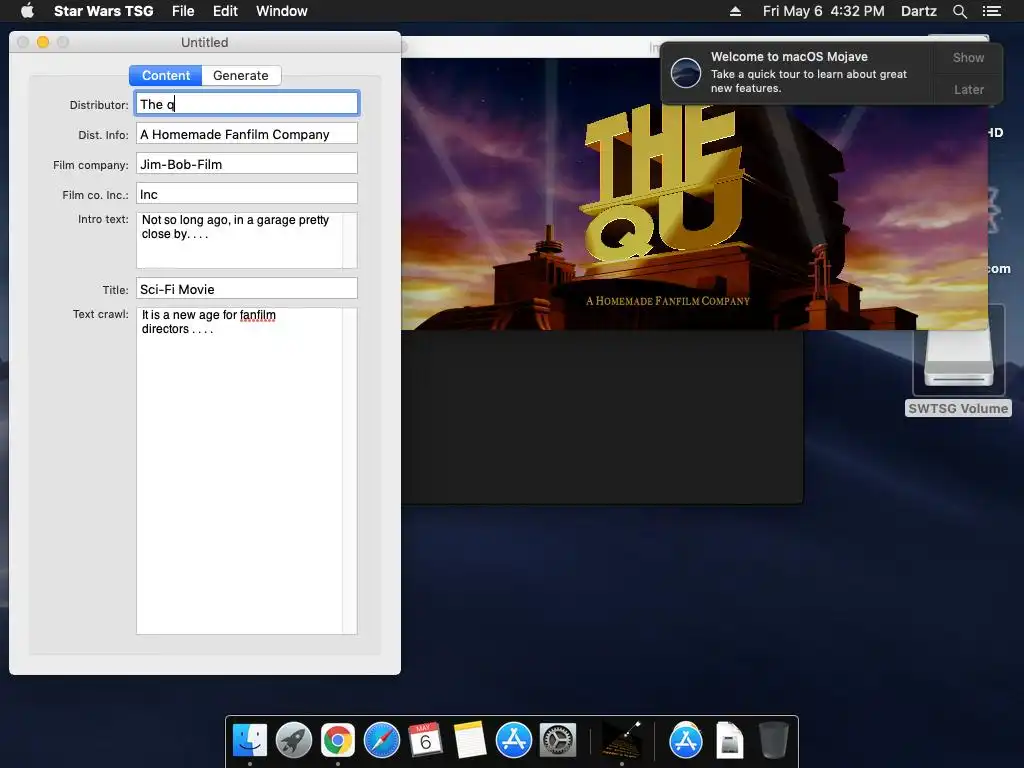Click the Intro text label
The height and width of the screenshot is (768, 1024).
(103, 219)
